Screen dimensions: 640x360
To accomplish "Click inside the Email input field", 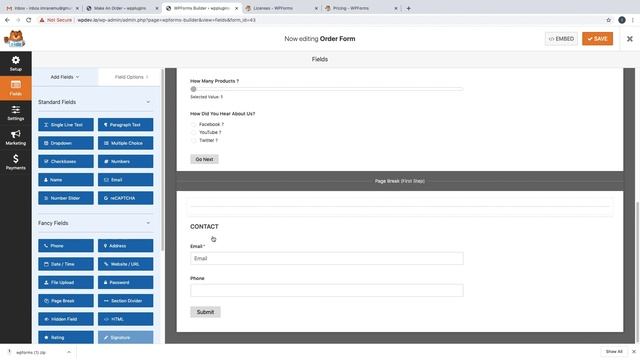I will [x=327, y=258].
